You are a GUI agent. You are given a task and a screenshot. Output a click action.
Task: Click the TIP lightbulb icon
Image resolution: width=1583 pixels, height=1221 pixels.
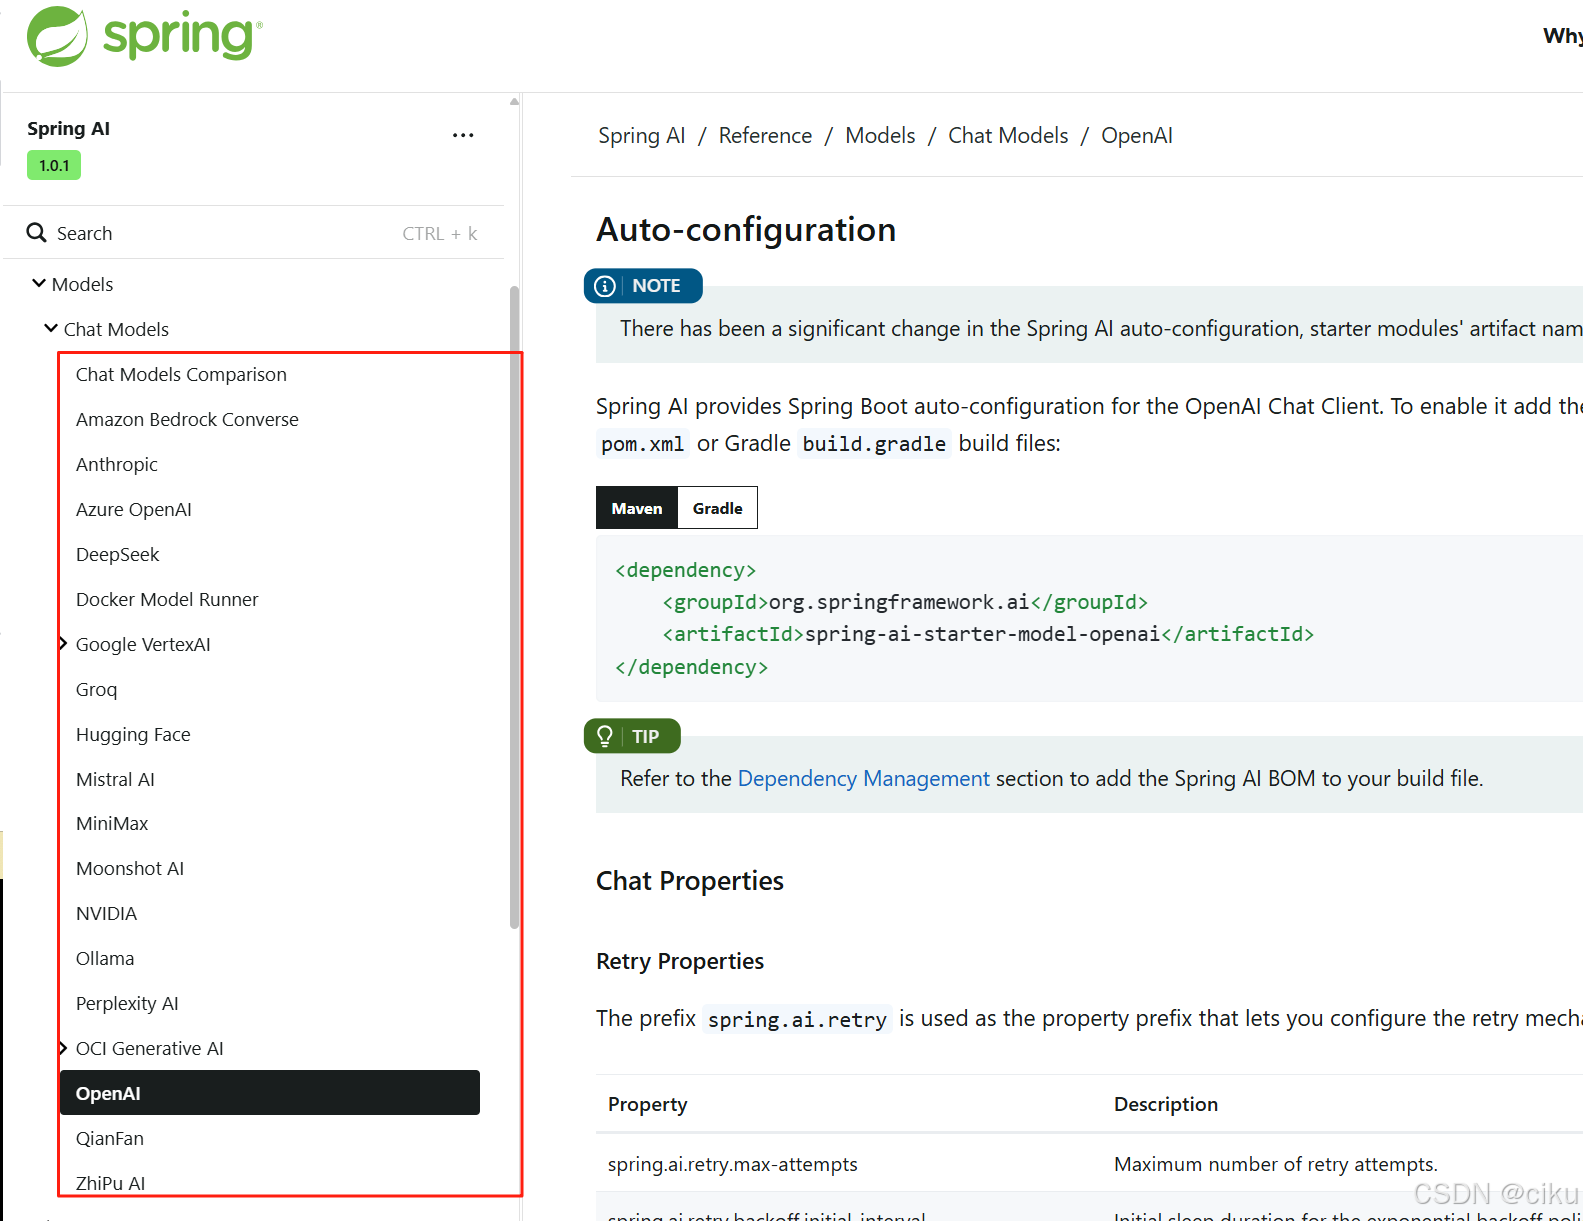605,736
